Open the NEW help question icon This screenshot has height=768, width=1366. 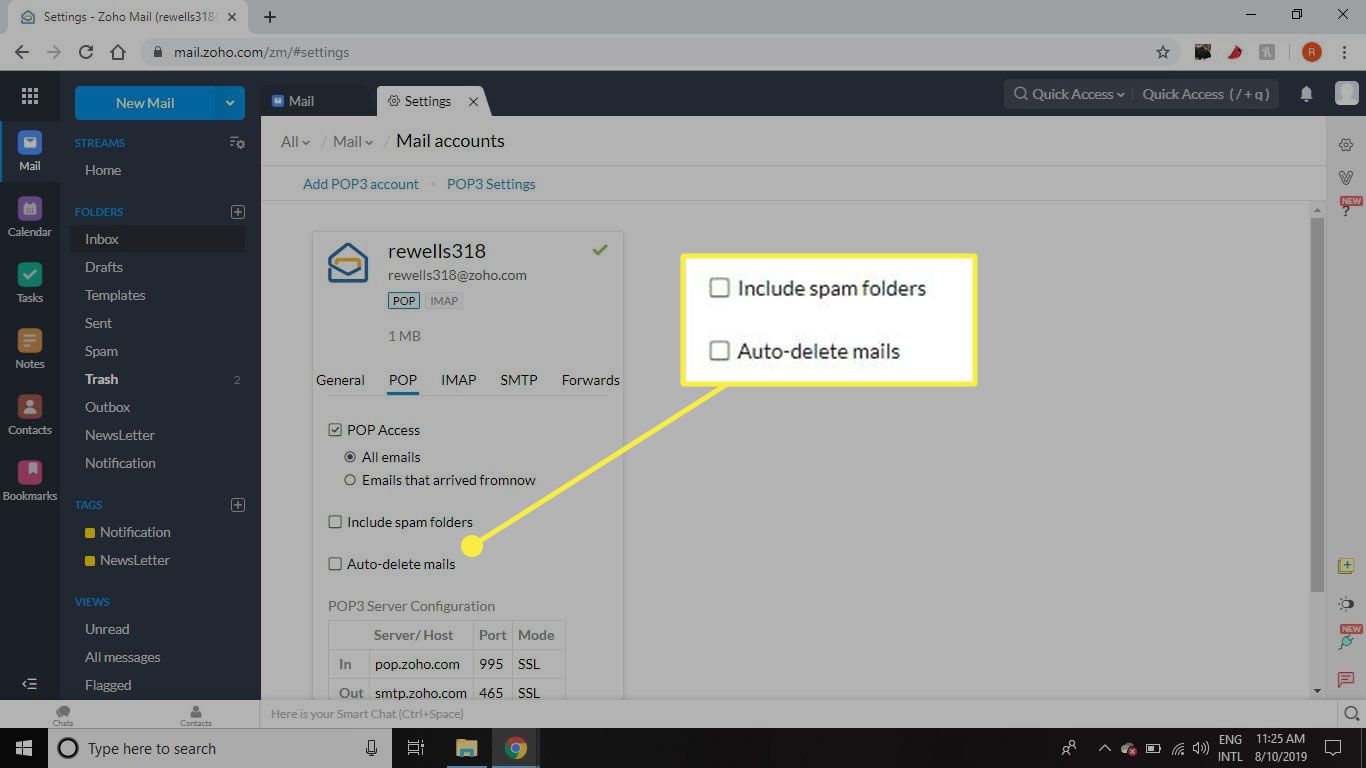coord(1347,207)
